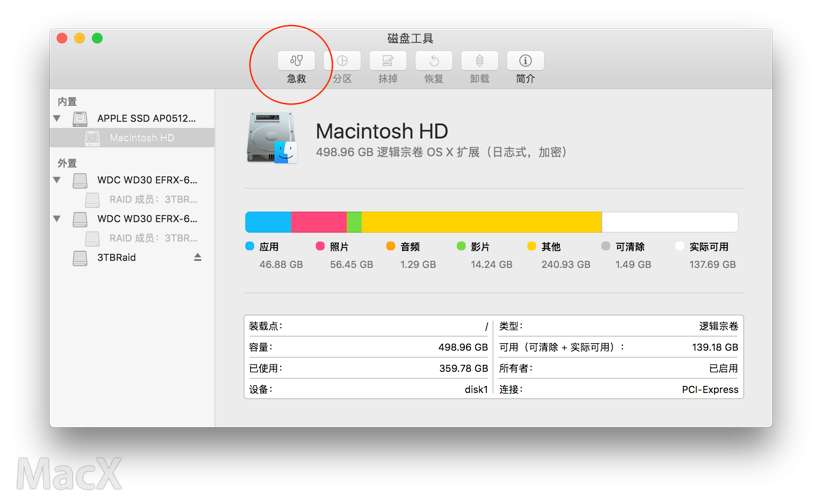This screenshot has height=498, width=822.
Task: Select the Macintosh HD volume in sidebar
Action: tap(132, 138)
